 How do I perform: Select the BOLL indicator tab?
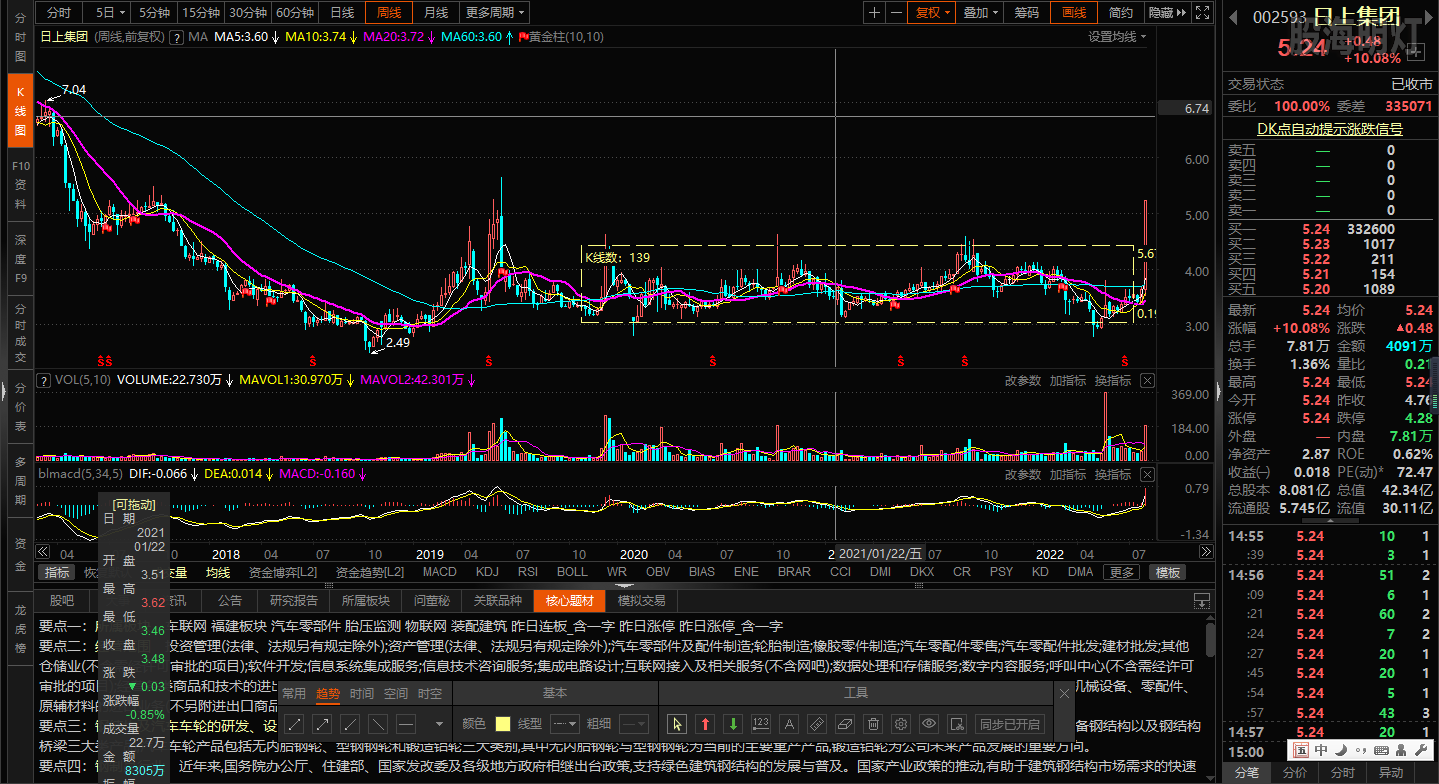point(572,572)
